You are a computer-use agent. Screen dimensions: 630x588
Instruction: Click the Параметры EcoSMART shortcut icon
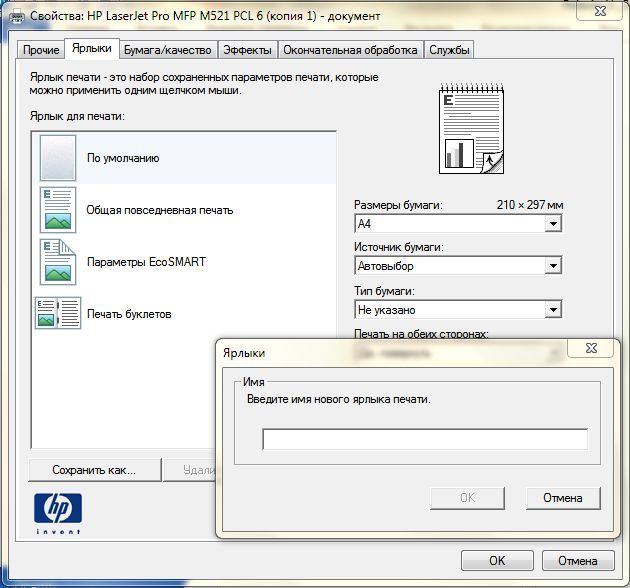point(58,262)
